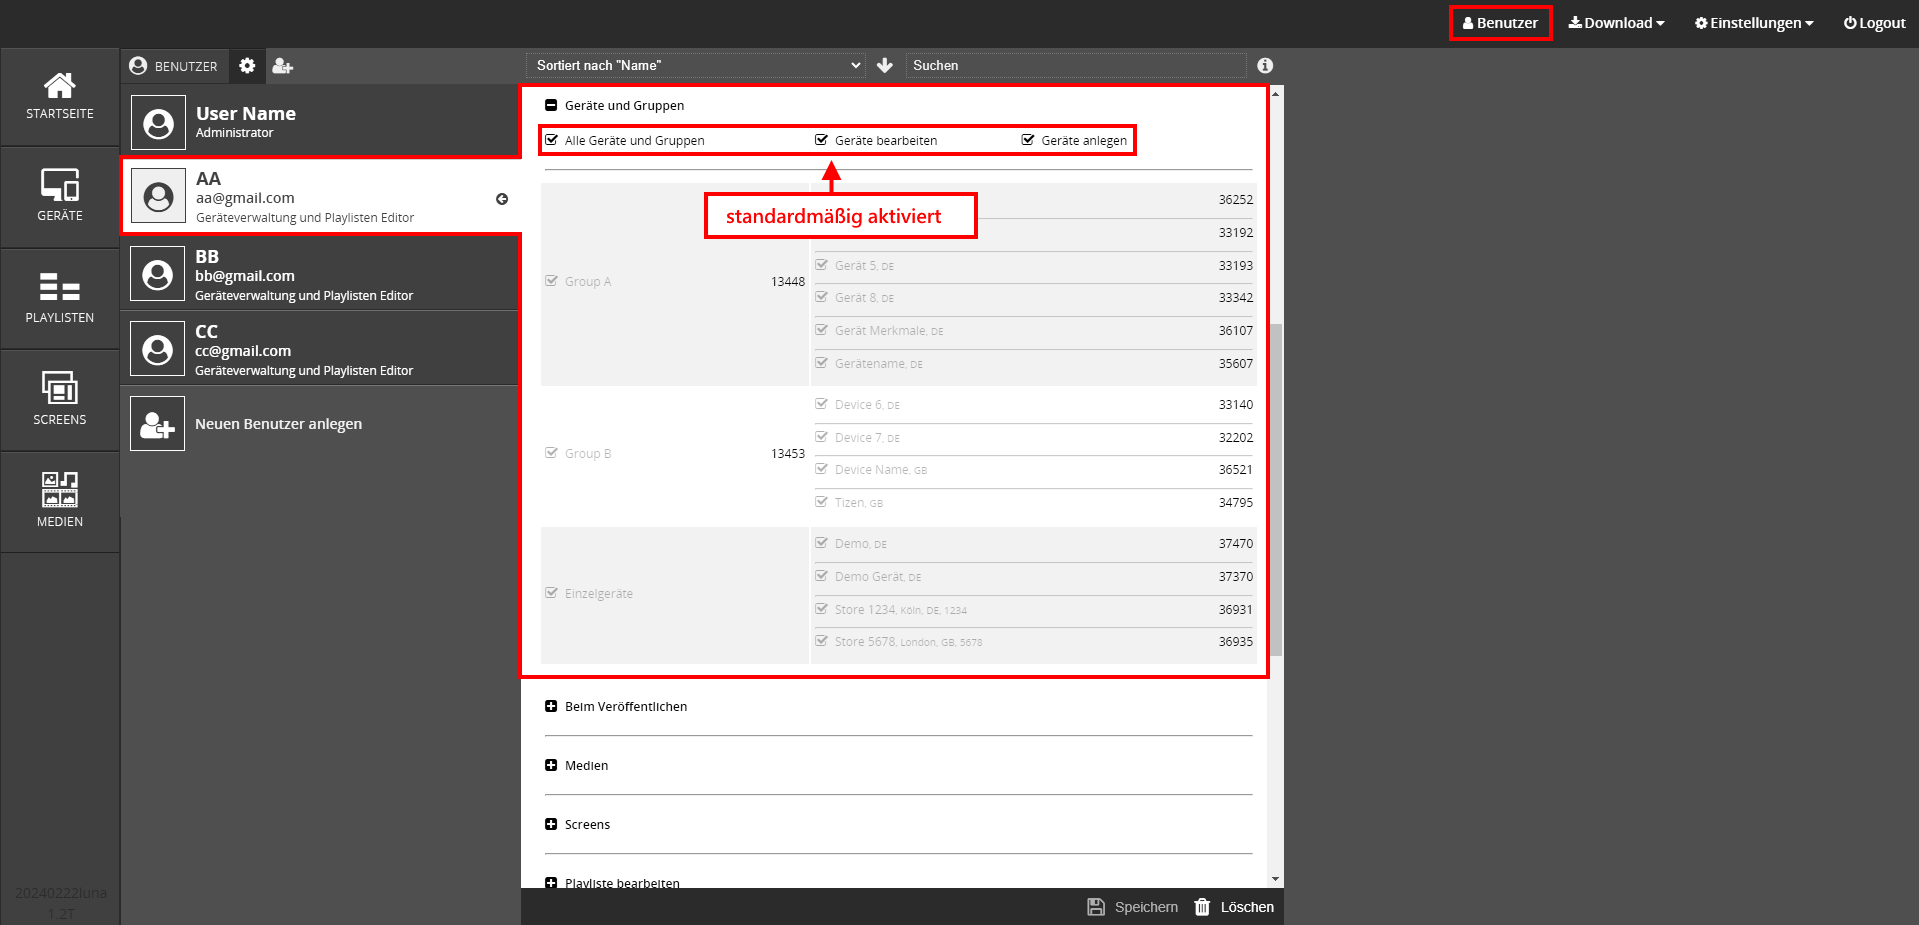The width and height of the screenshot is (1919, 925).
Task: Toggle sort direction arrow
Action: (885, 65)
